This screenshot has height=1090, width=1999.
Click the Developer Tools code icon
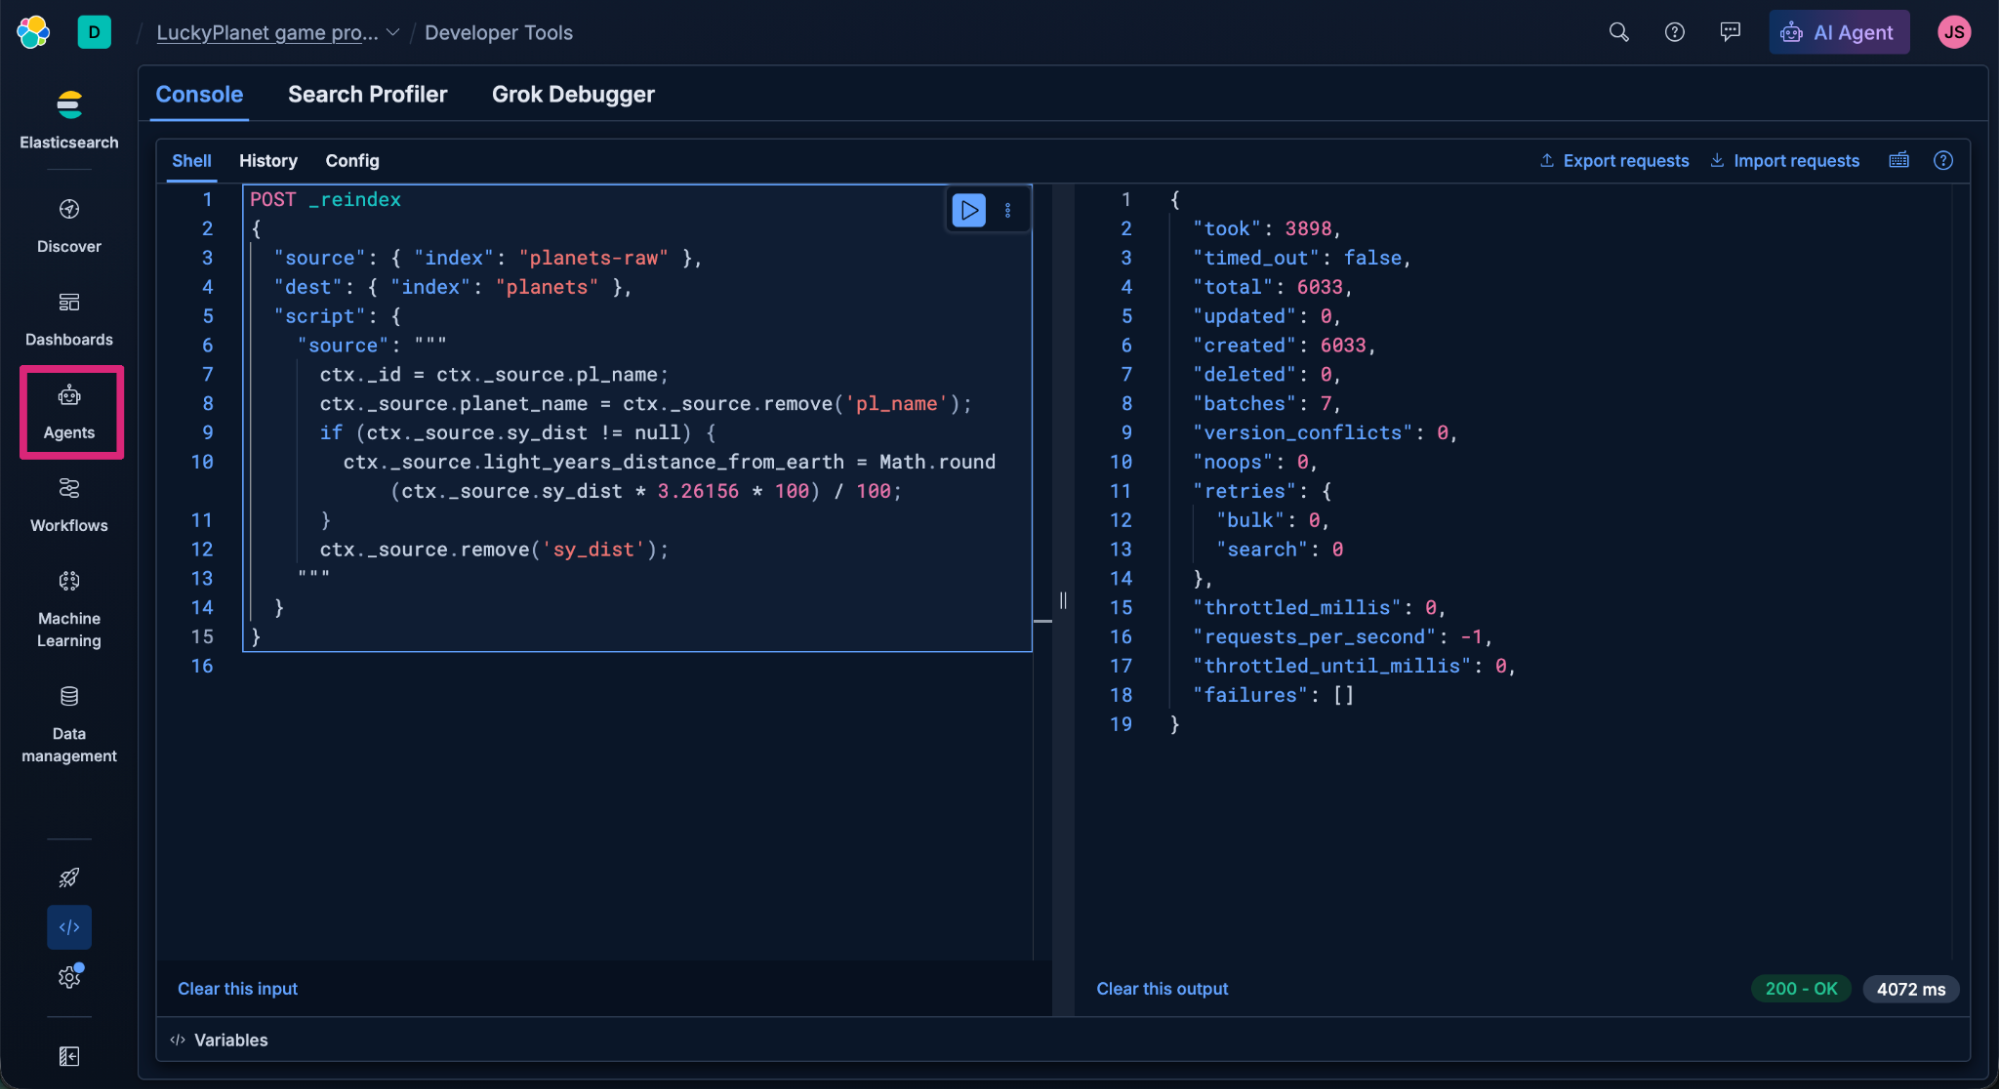pos(69,927)
